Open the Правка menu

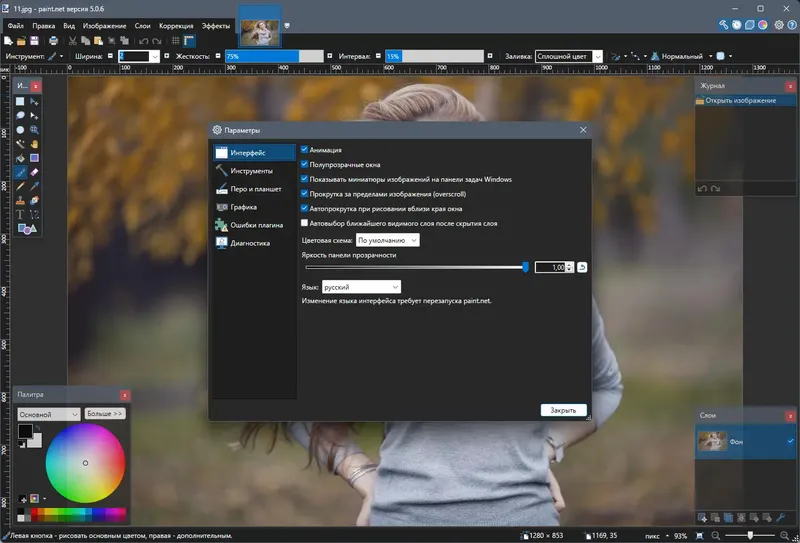[x=44, y=26]
